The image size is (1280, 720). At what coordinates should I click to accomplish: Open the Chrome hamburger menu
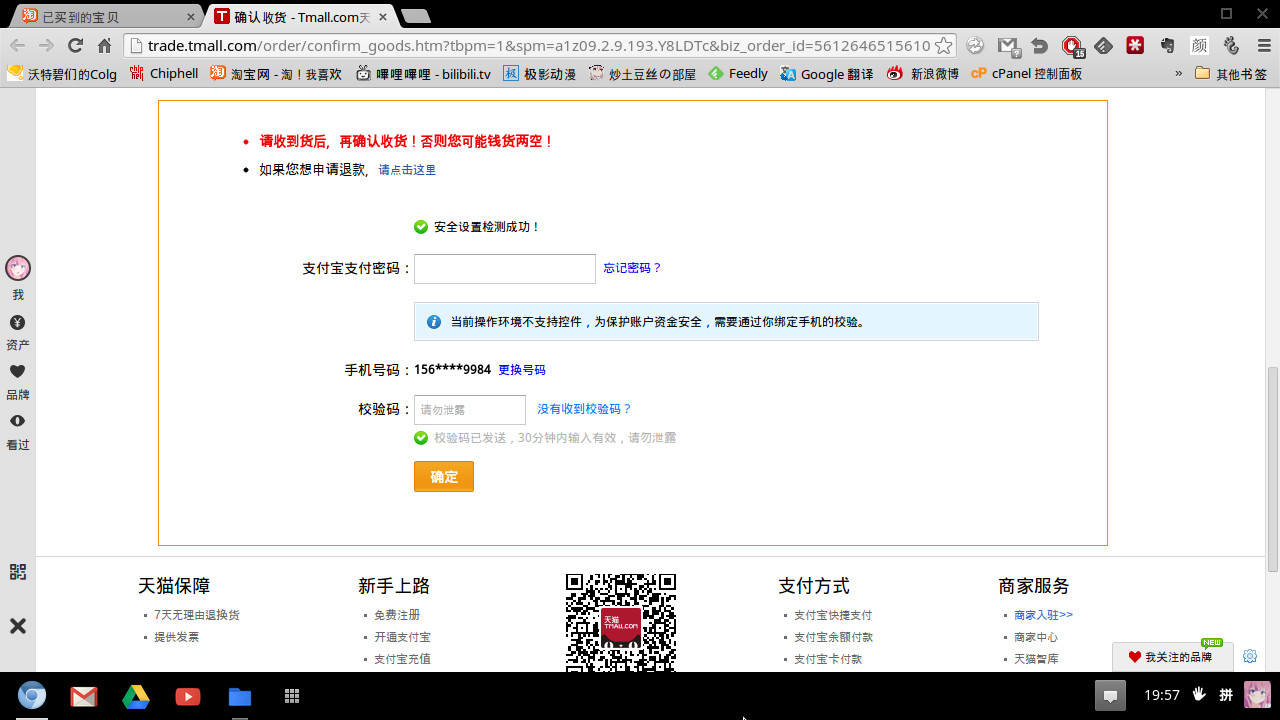[1263, 46]
